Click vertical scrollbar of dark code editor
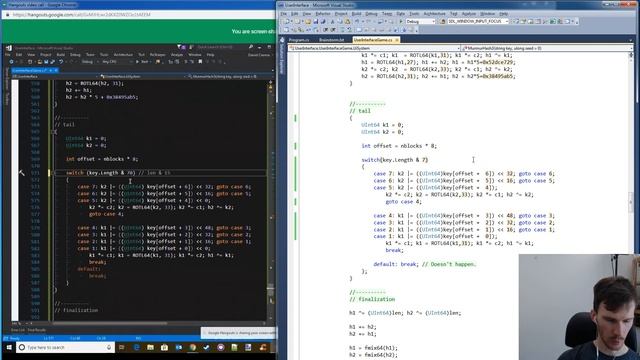 (x=271, y=200)
